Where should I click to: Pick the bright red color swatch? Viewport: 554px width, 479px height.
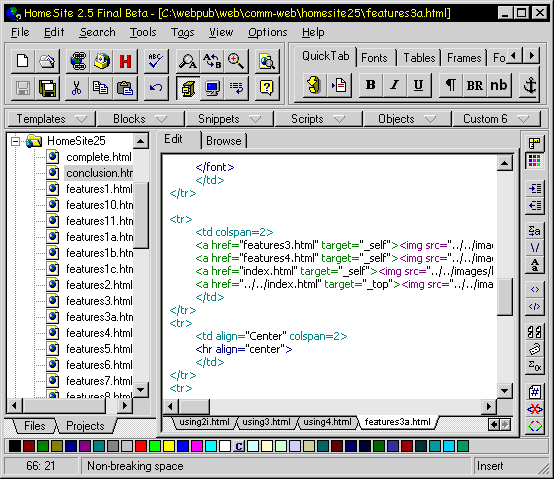coord(141,446)
